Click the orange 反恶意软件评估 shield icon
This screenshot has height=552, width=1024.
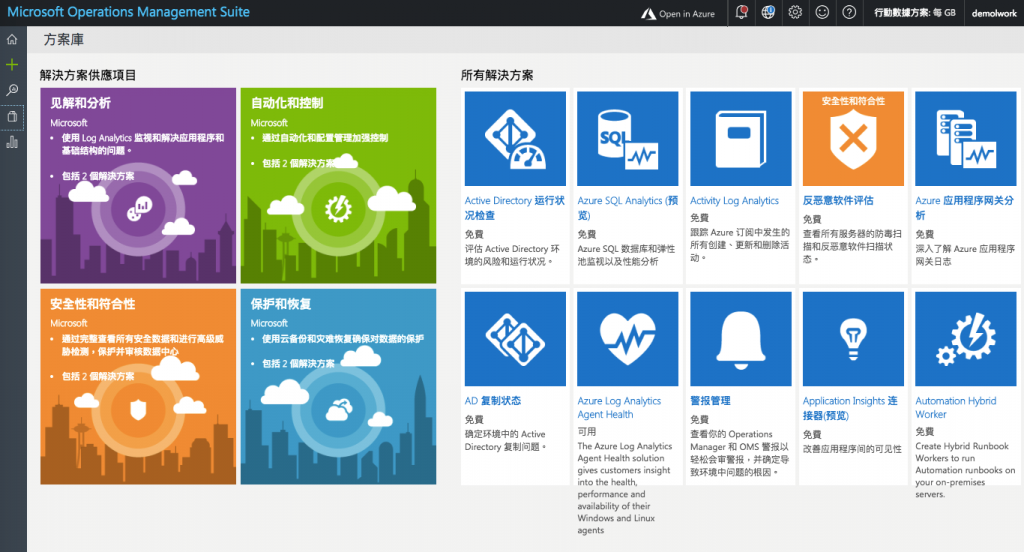click(853, 140)
